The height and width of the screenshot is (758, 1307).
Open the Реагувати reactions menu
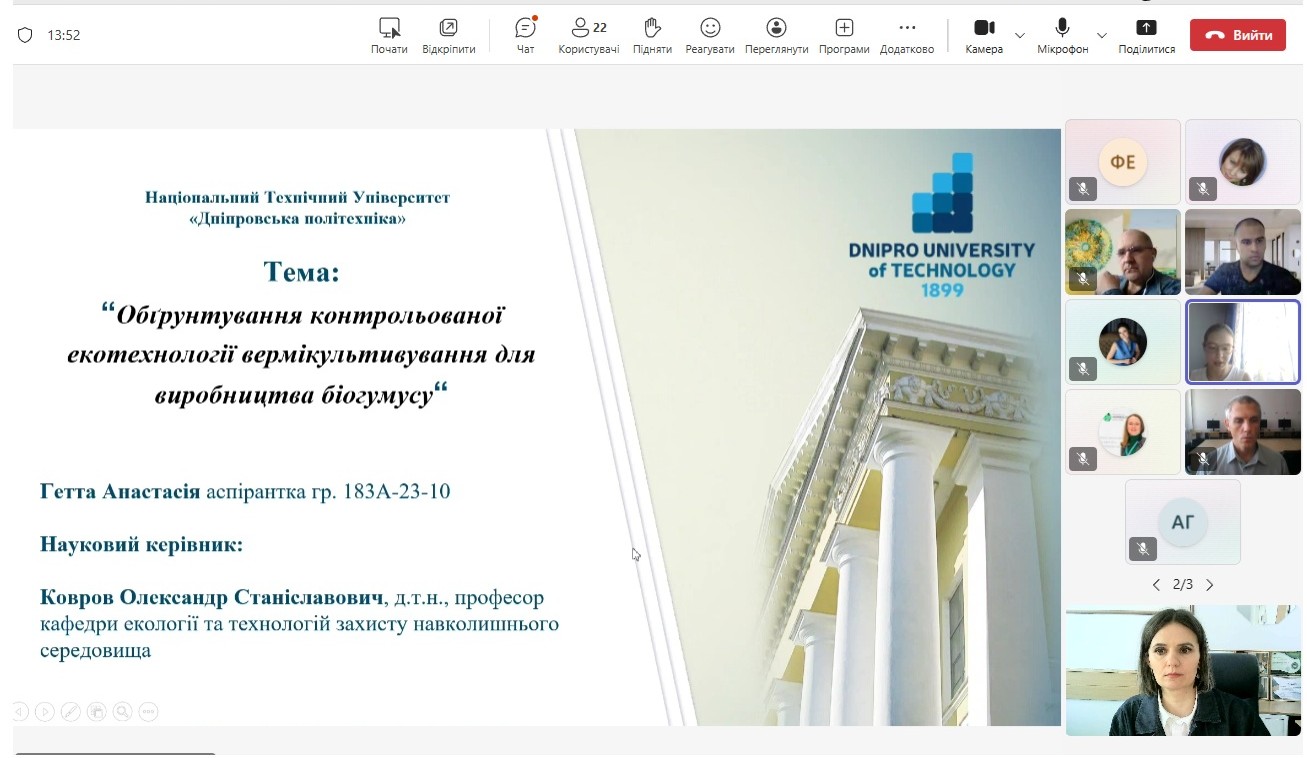click(x=710, y=35)
